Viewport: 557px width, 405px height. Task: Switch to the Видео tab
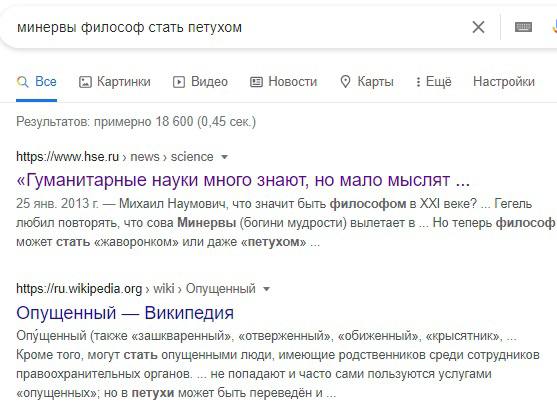(x=200, y=82)
